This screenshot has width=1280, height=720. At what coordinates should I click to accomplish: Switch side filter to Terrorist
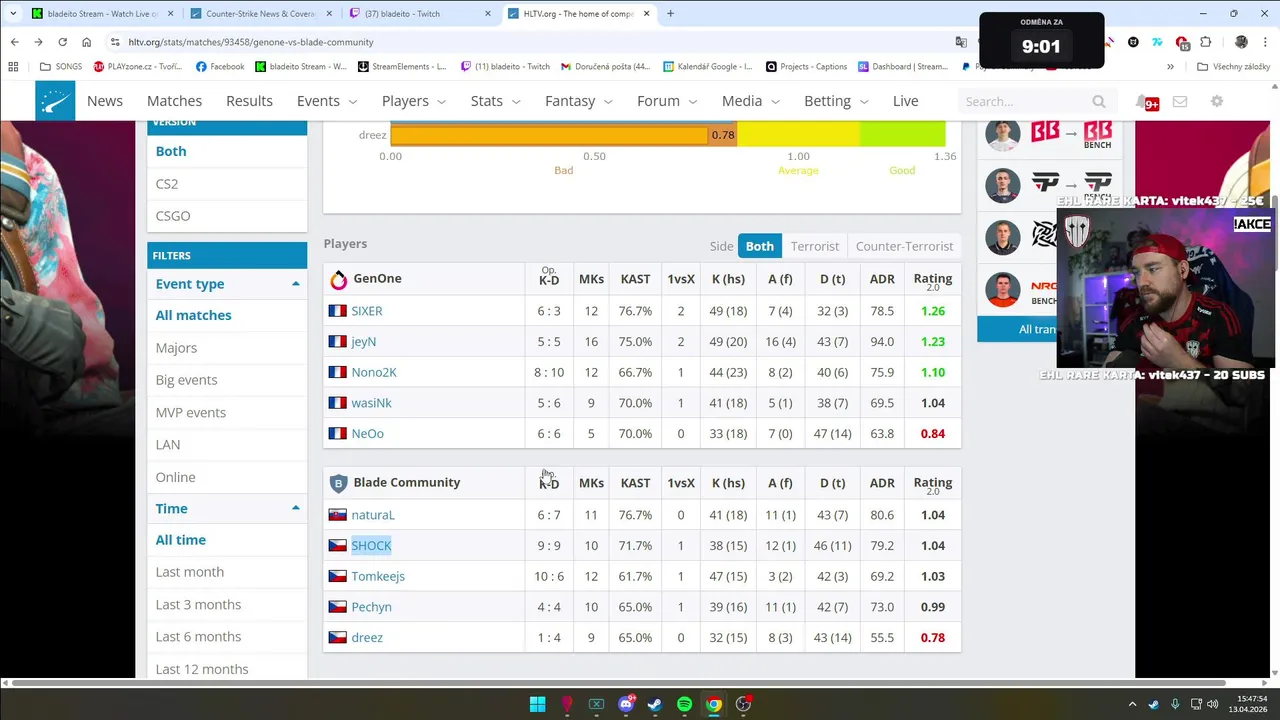tap(814, 246)
